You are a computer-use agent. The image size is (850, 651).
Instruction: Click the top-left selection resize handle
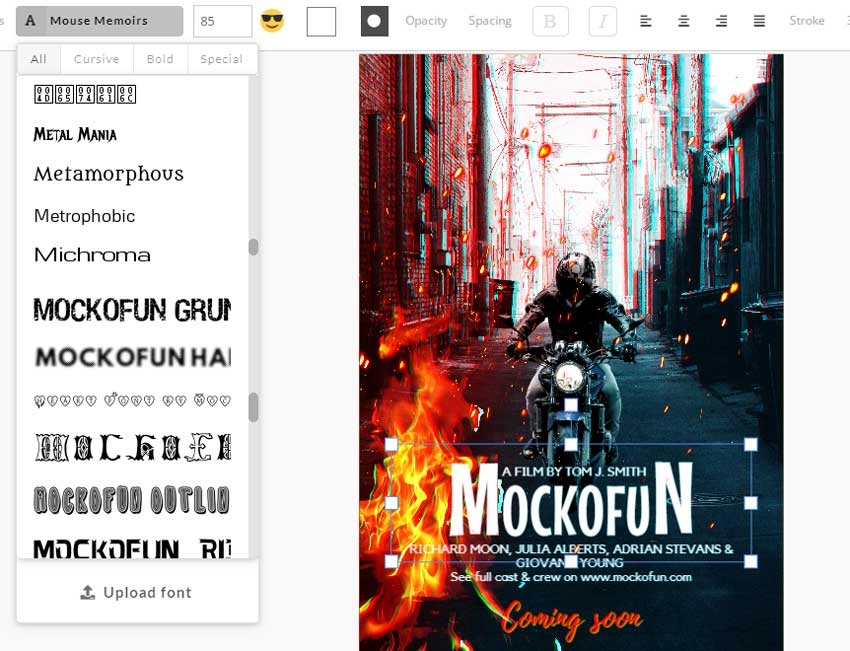point(391,444)
